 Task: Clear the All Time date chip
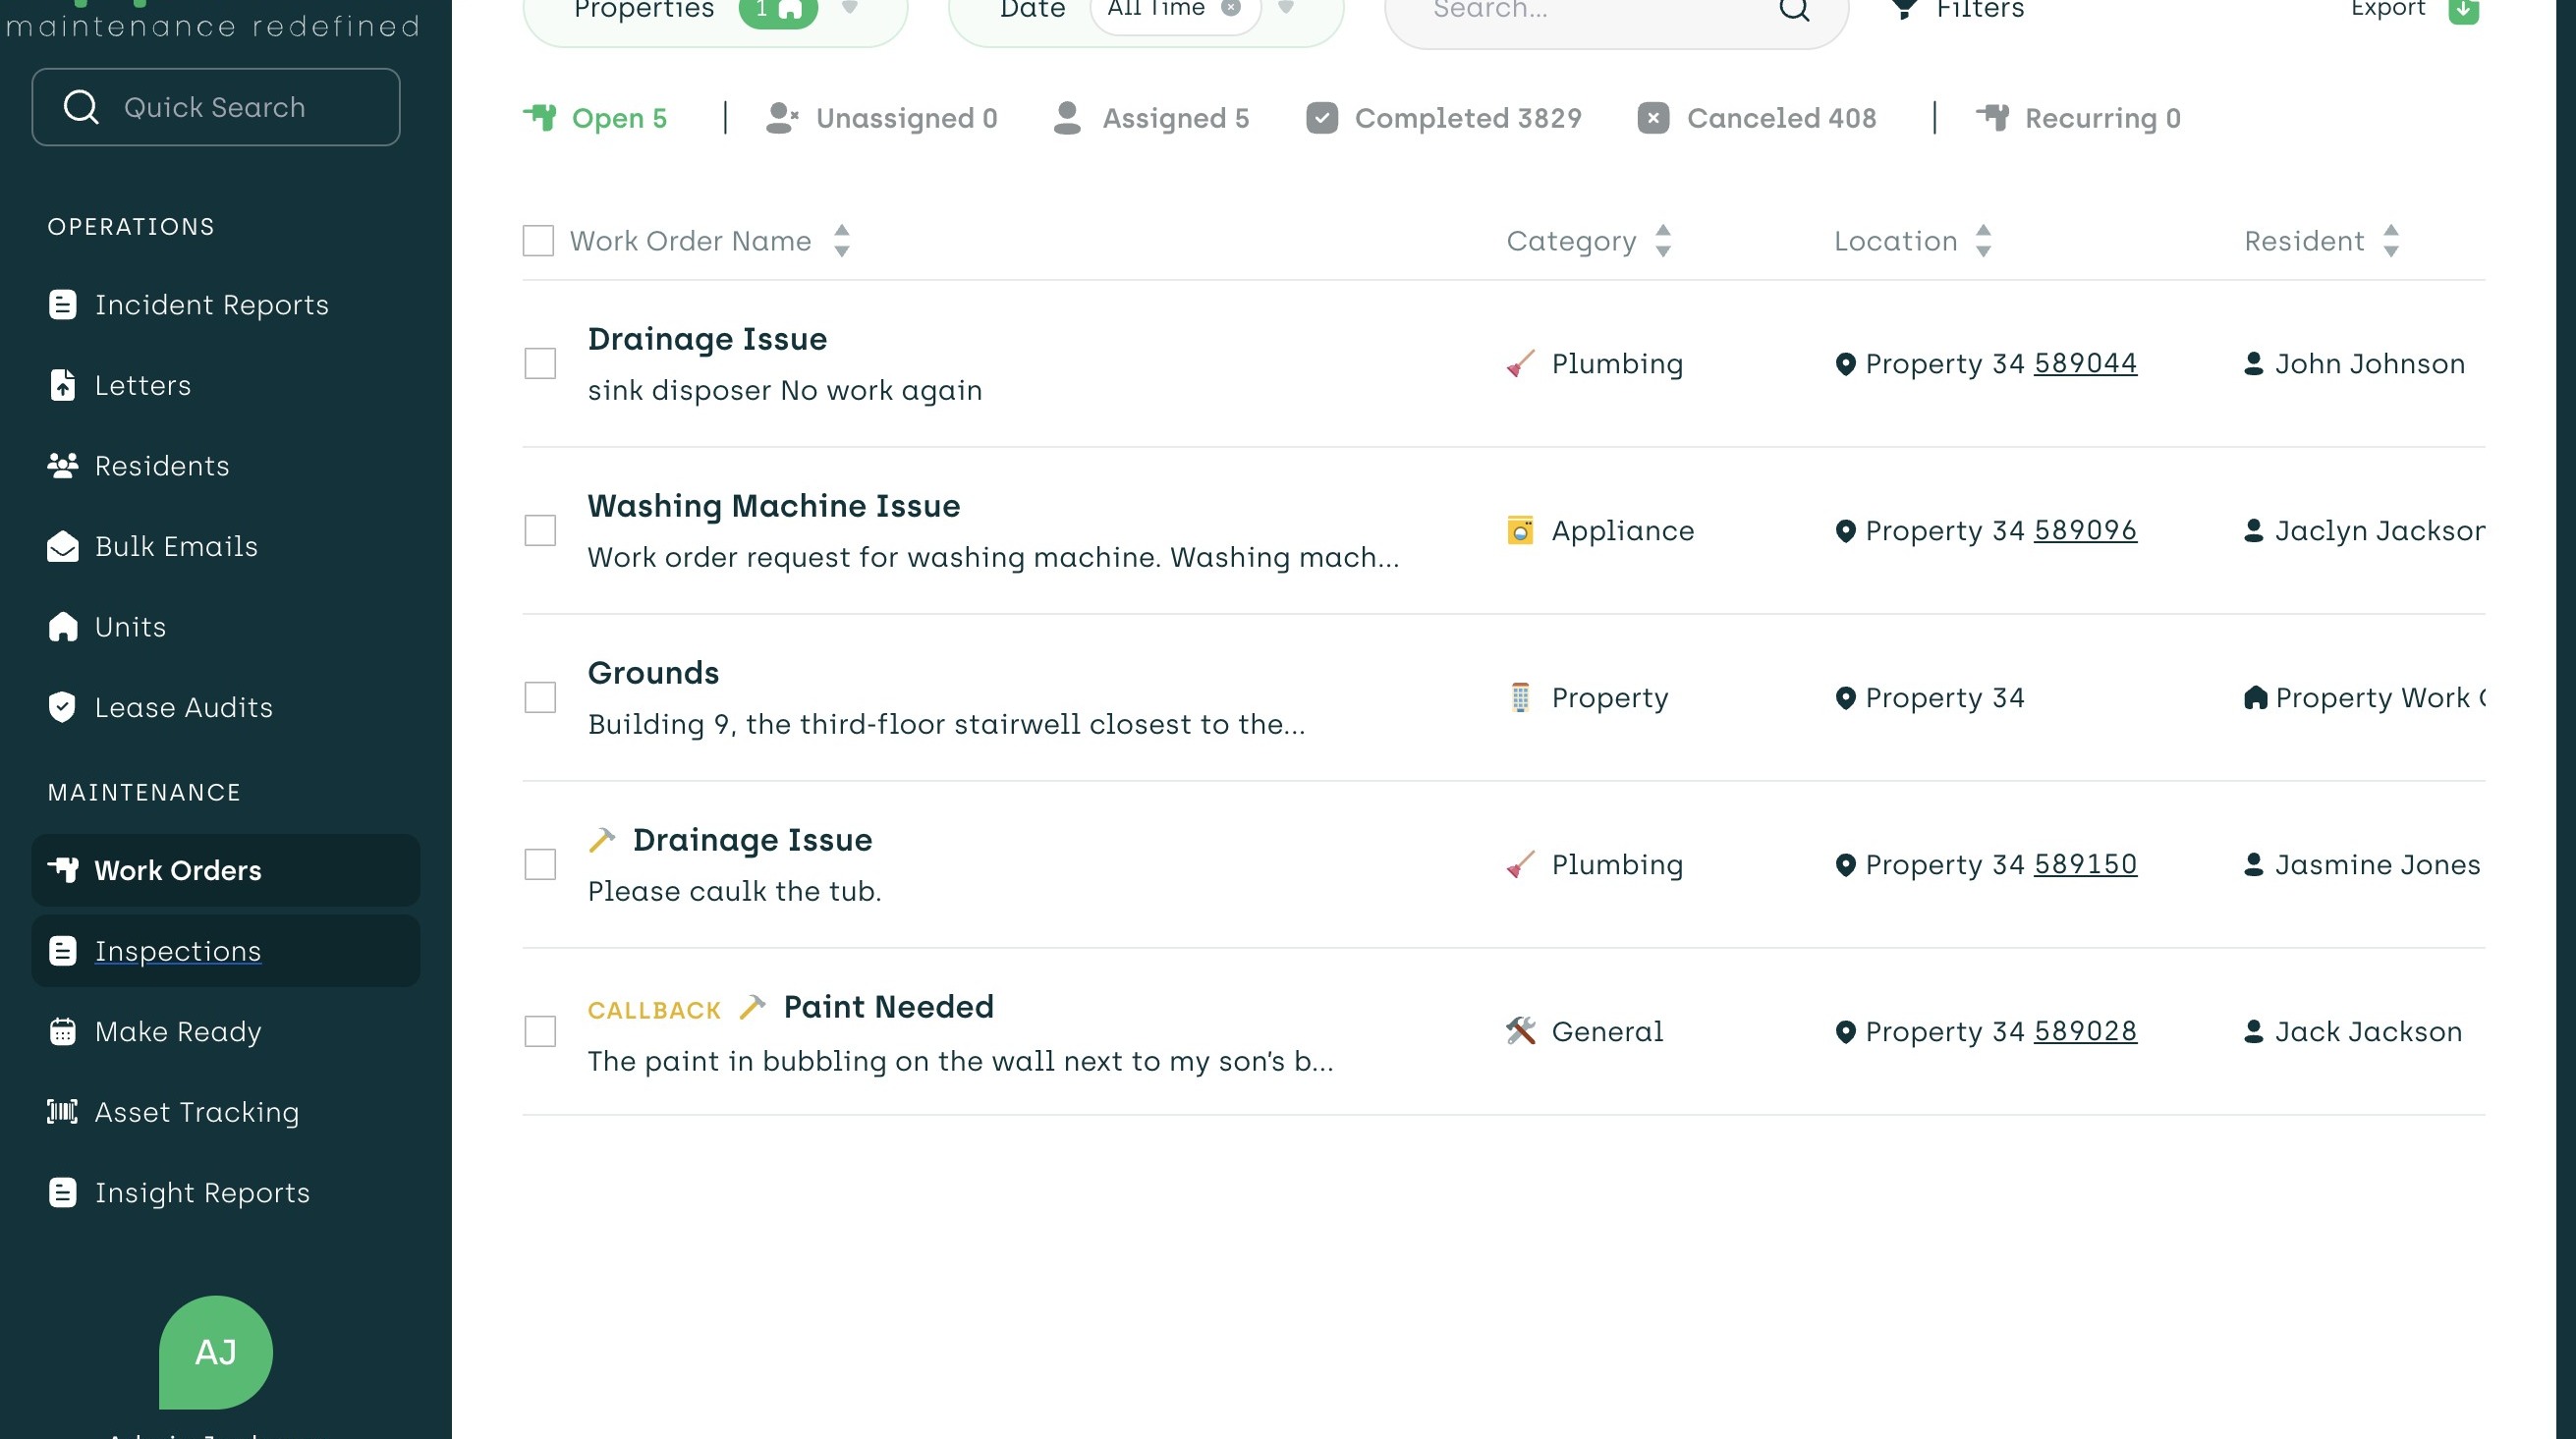pyautogui.click(x=1231, y=8)
